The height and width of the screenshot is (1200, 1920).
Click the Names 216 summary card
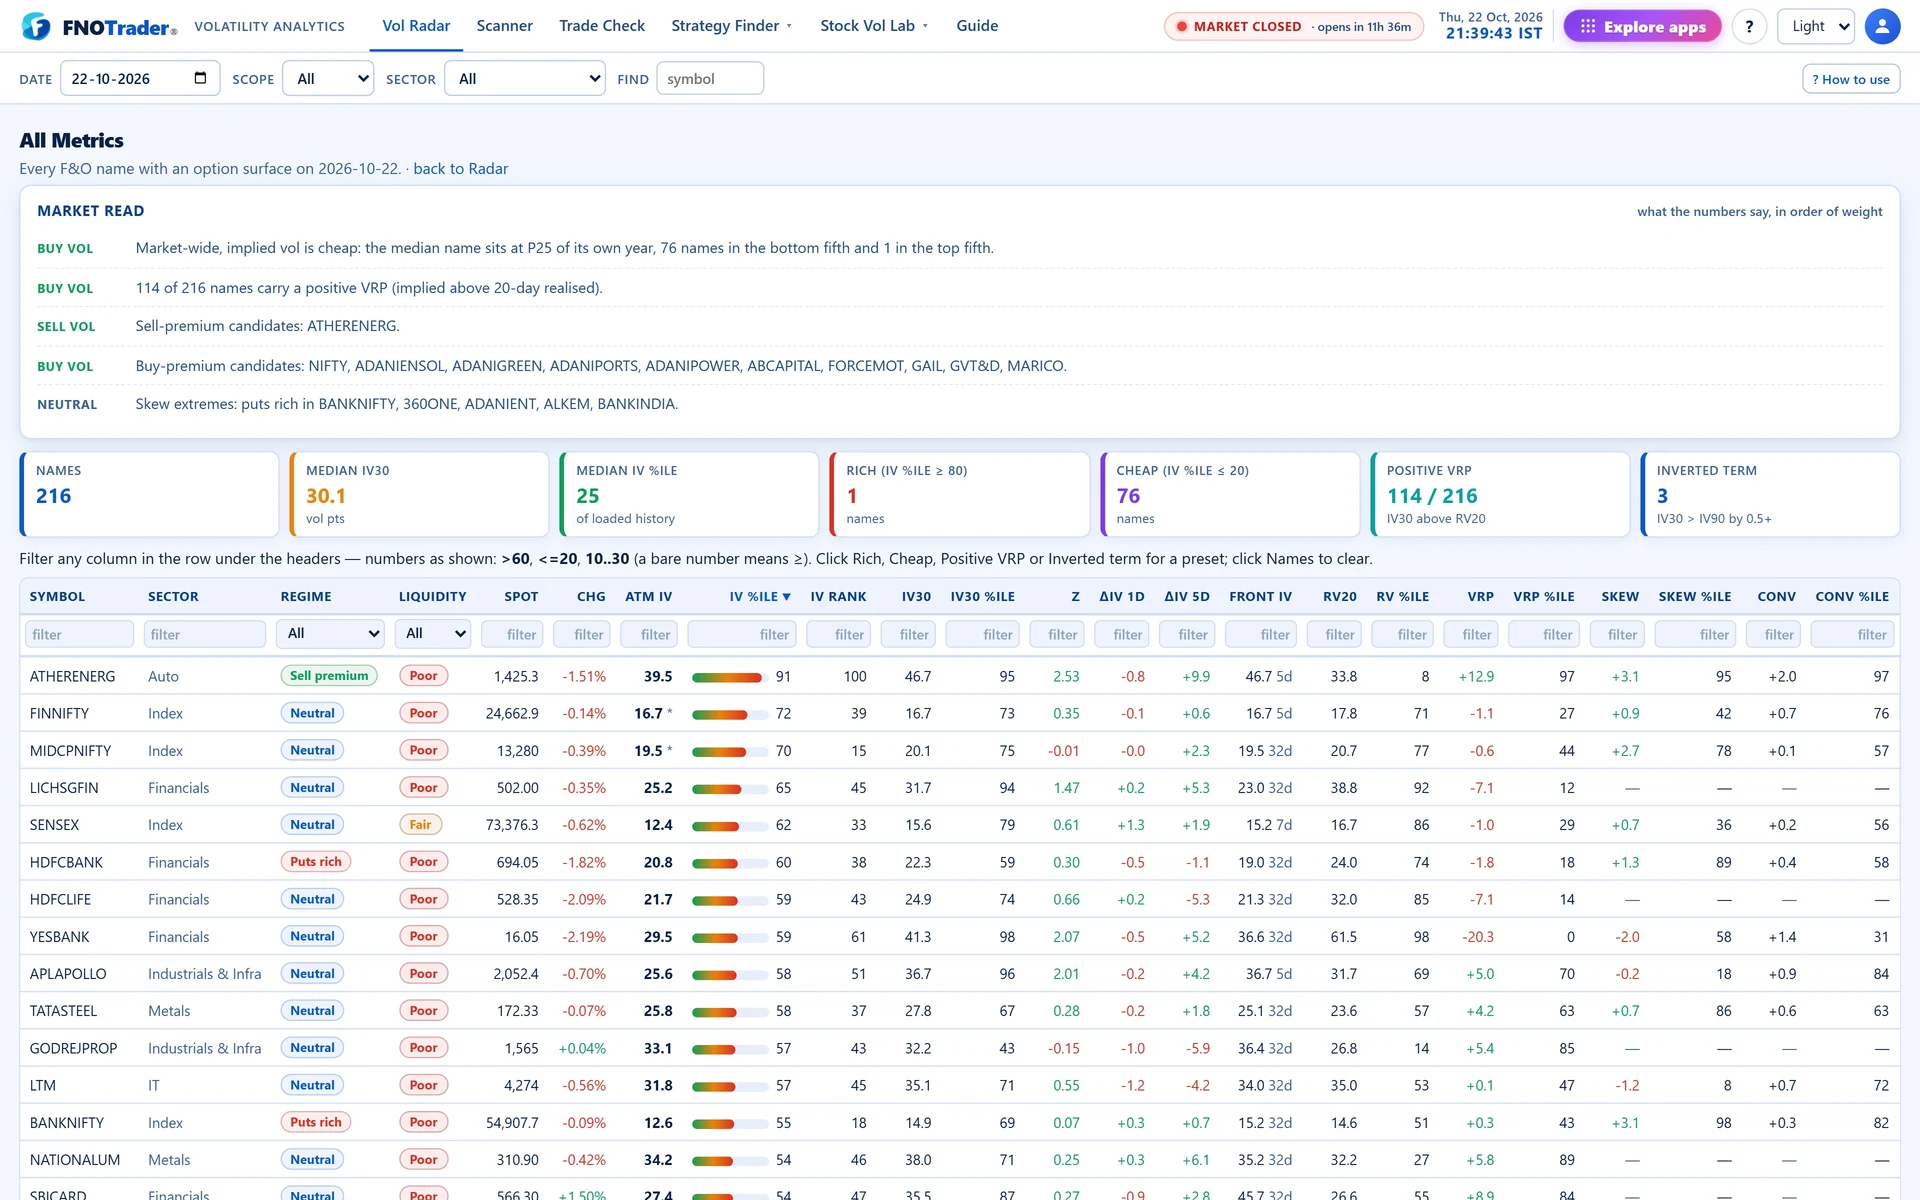click(x=149, y=494)
